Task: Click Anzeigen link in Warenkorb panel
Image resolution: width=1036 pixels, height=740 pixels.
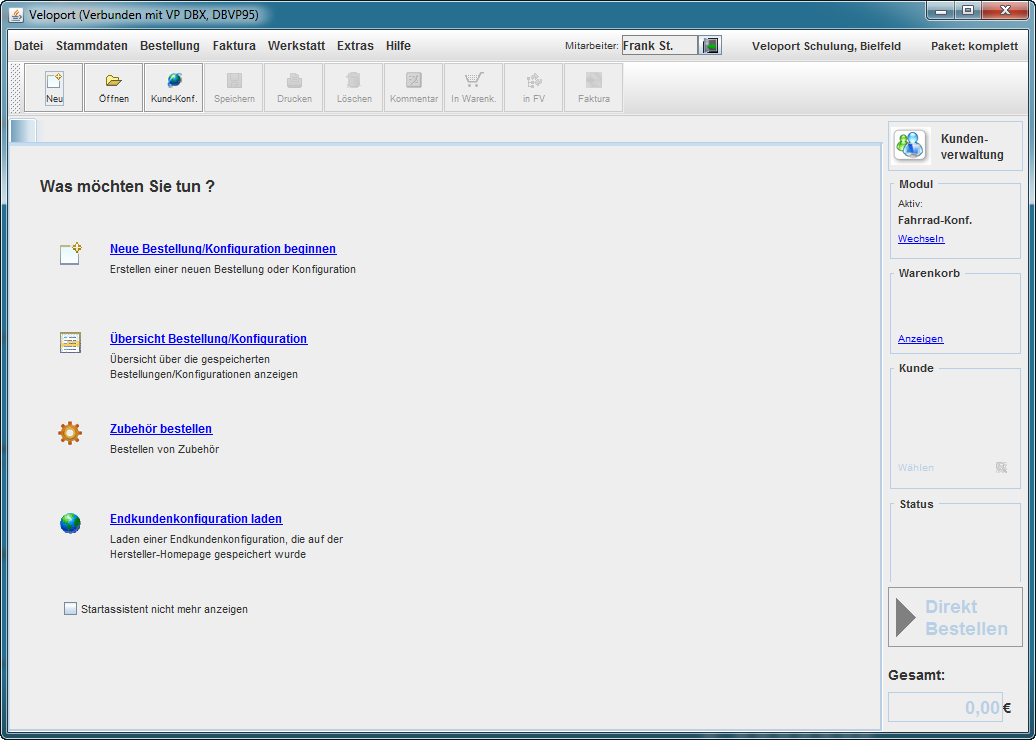Action: (920, 339)
